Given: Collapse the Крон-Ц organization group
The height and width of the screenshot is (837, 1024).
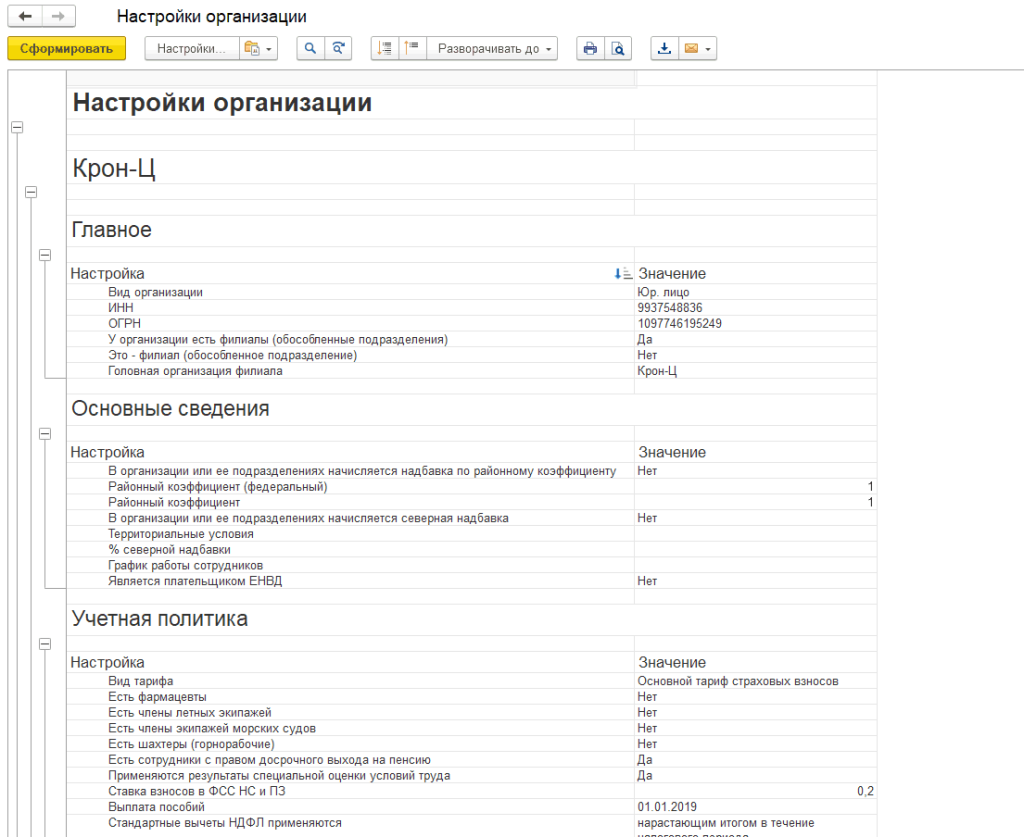Looking at the screenshot, I should (x=30, y=192).
